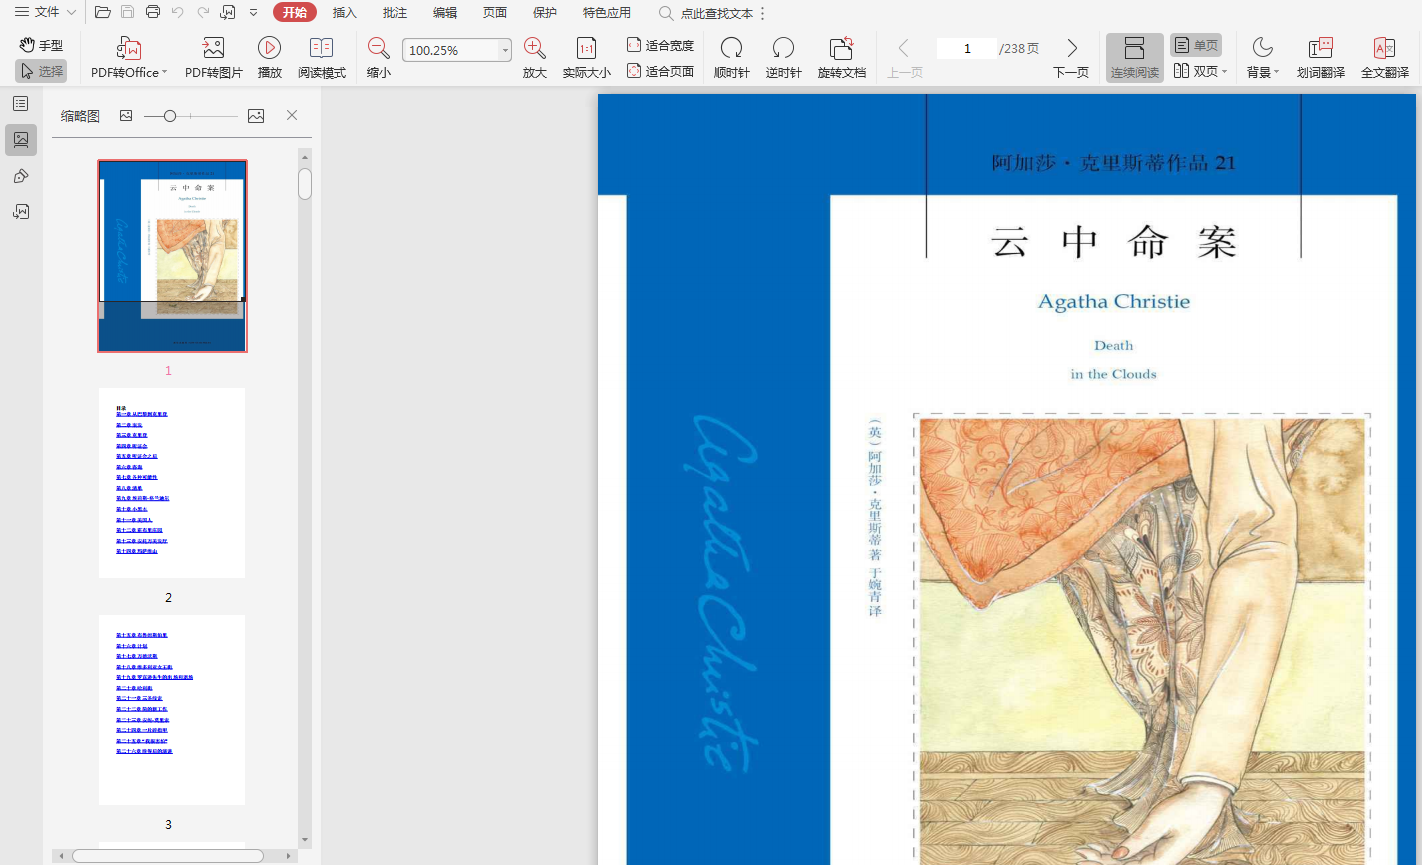Start 播放 slideshow playback

click(x=269, y=57)
